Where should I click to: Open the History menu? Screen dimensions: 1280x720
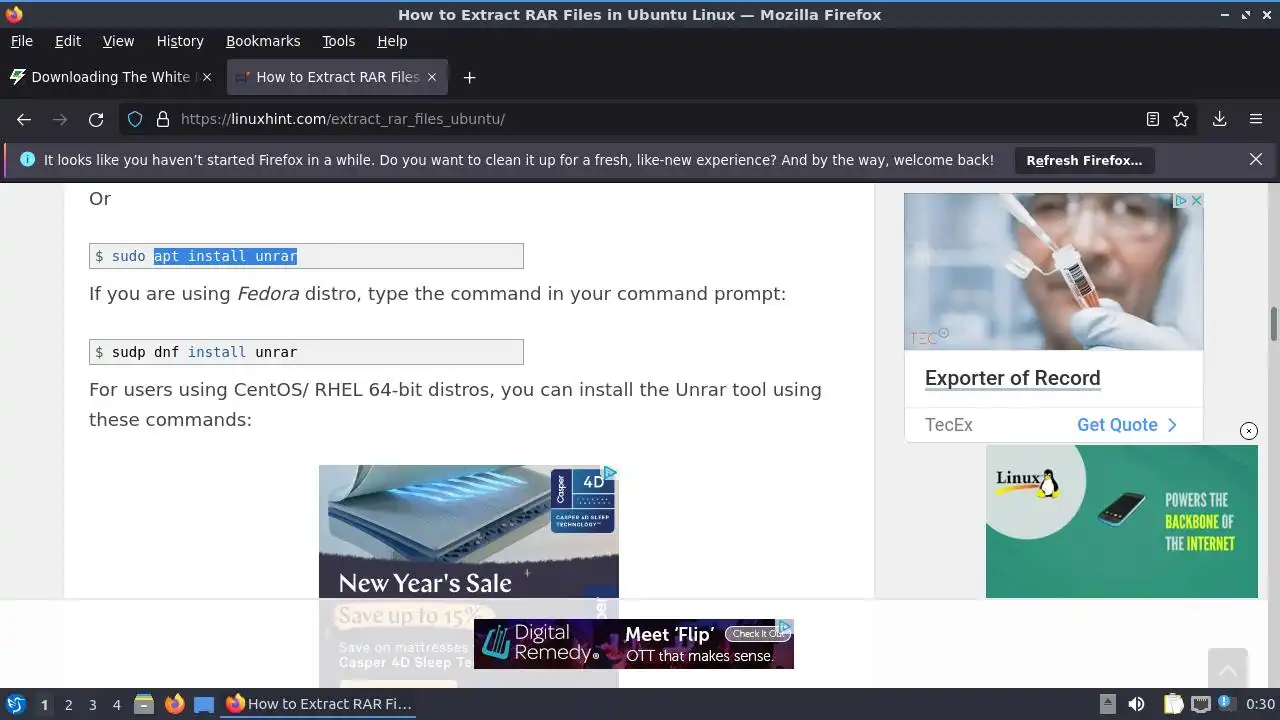coord(180,41)
